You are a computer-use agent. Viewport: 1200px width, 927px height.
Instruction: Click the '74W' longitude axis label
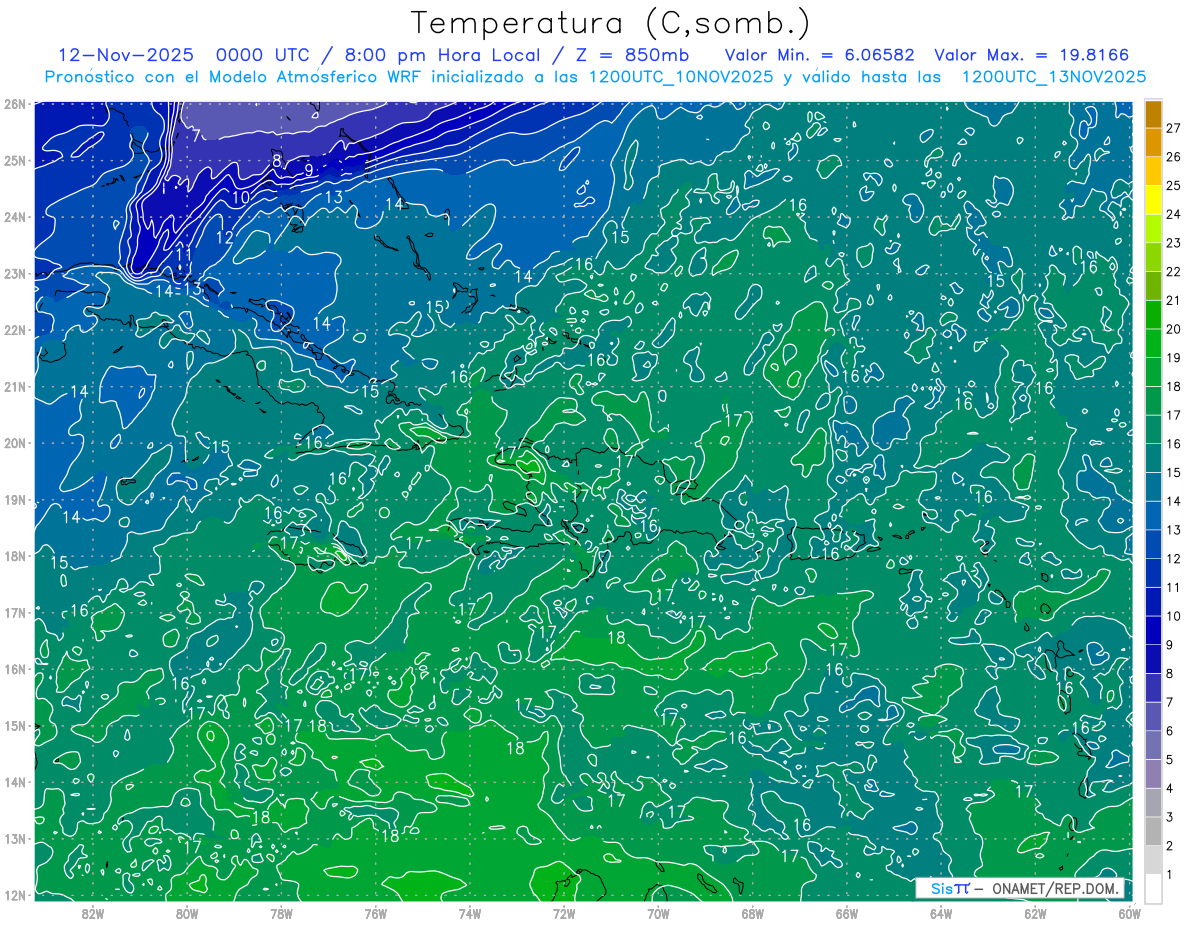click(x=470, y=912)
